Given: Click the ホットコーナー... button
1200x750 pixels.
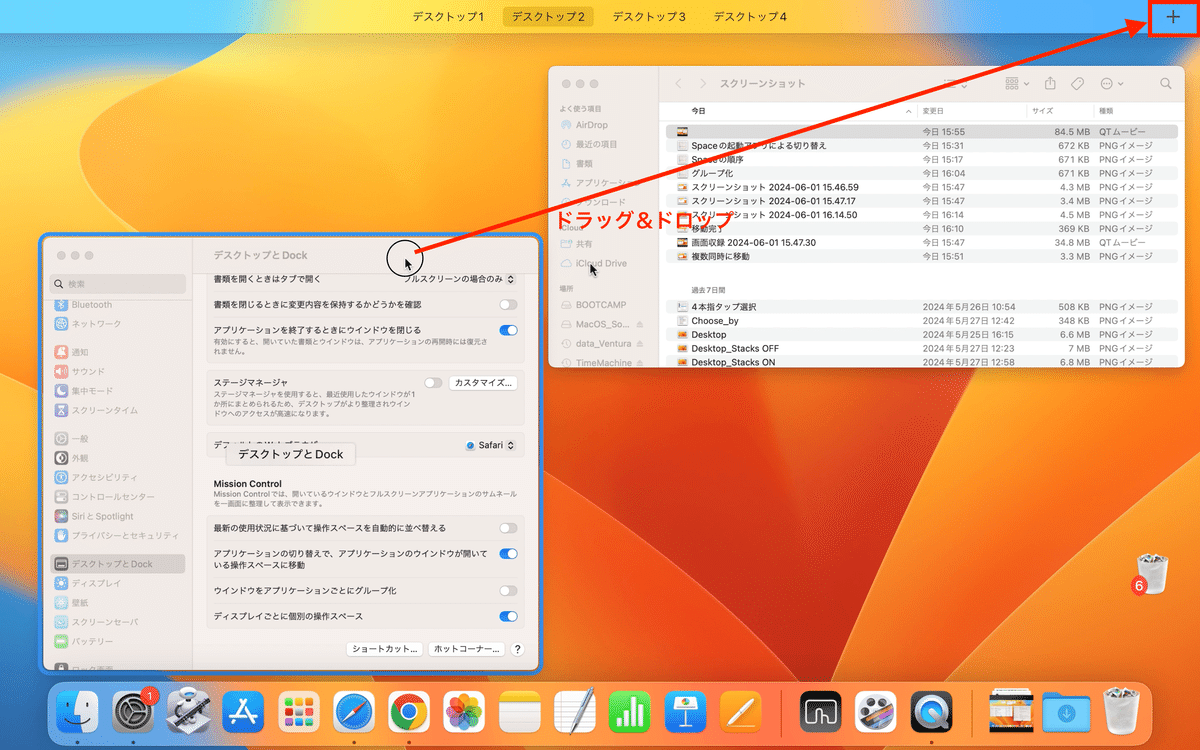Looking at the screenshot, I should (x=465, y=649).
